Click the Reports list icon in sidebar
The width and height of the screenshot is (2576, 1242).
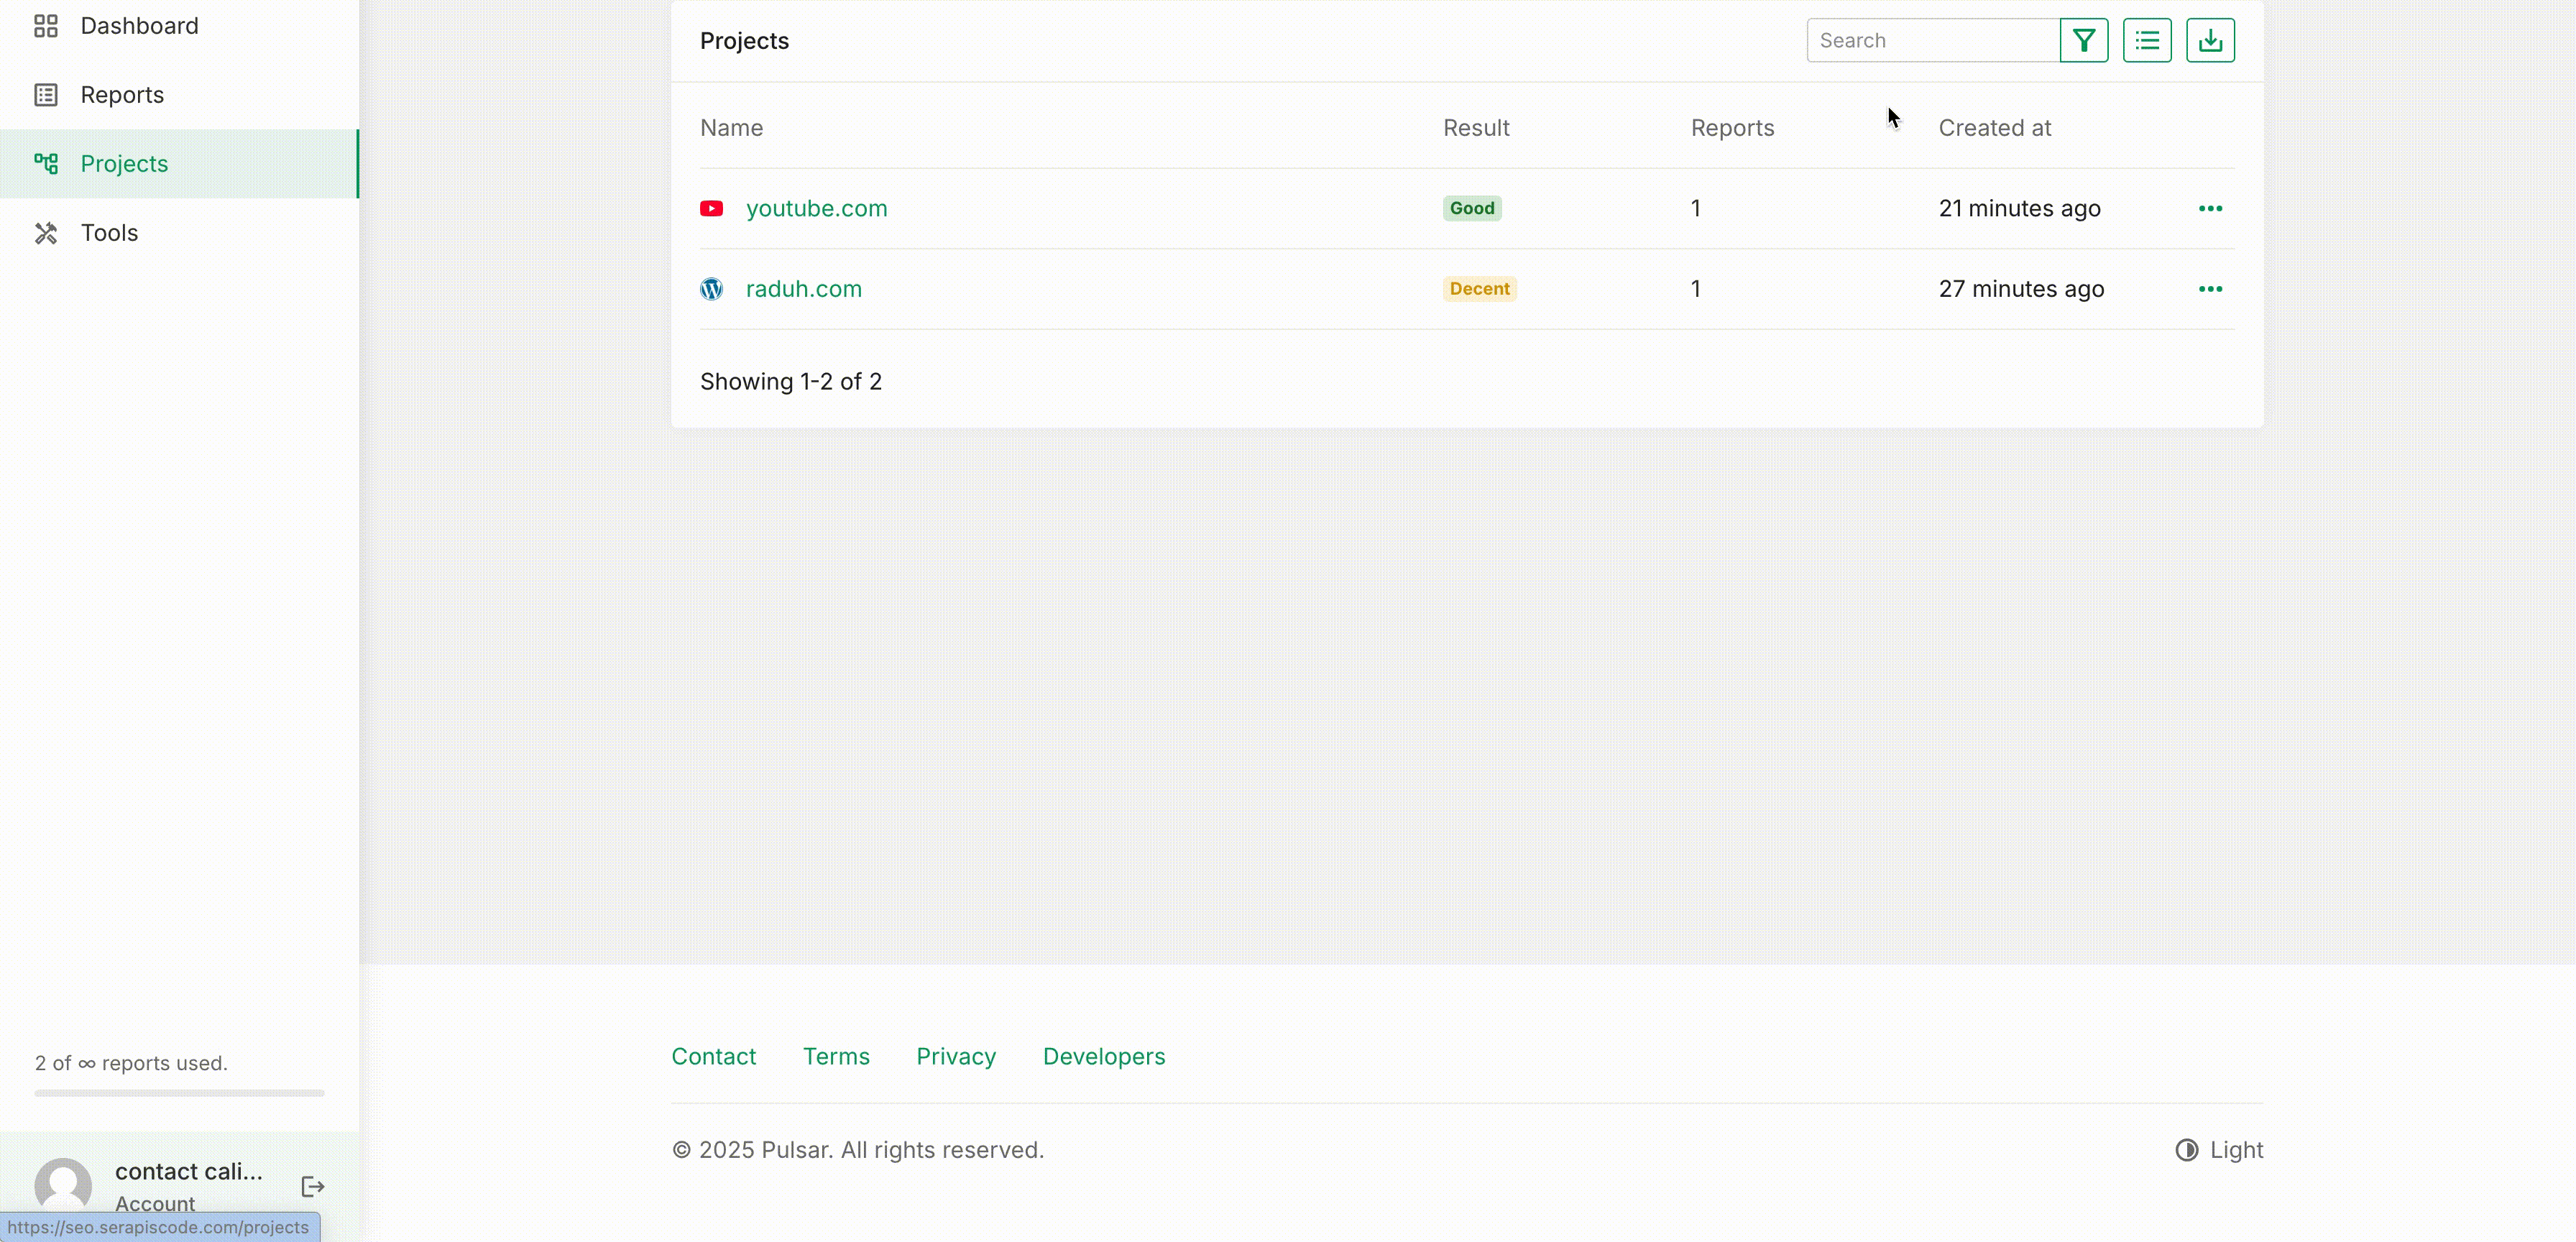coord(46,95)
